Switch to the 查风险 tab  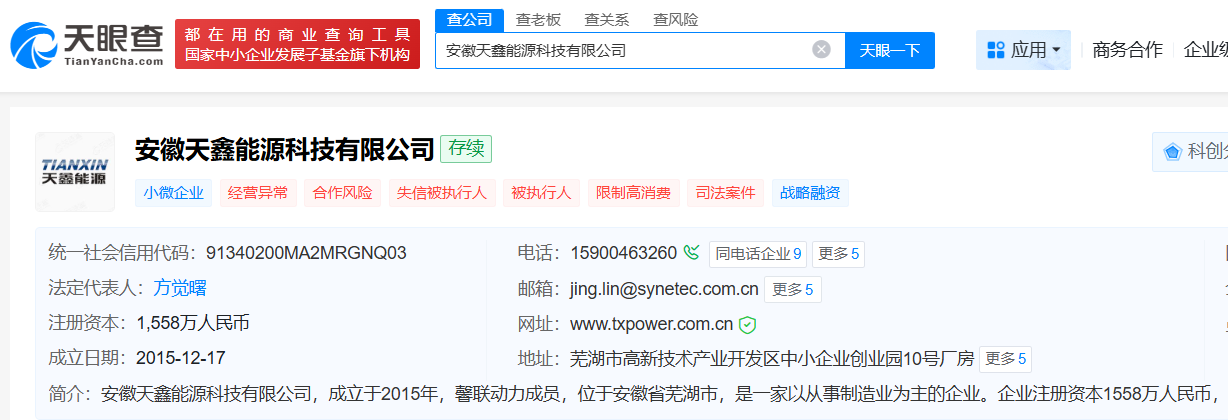click(x=675, y=19)
